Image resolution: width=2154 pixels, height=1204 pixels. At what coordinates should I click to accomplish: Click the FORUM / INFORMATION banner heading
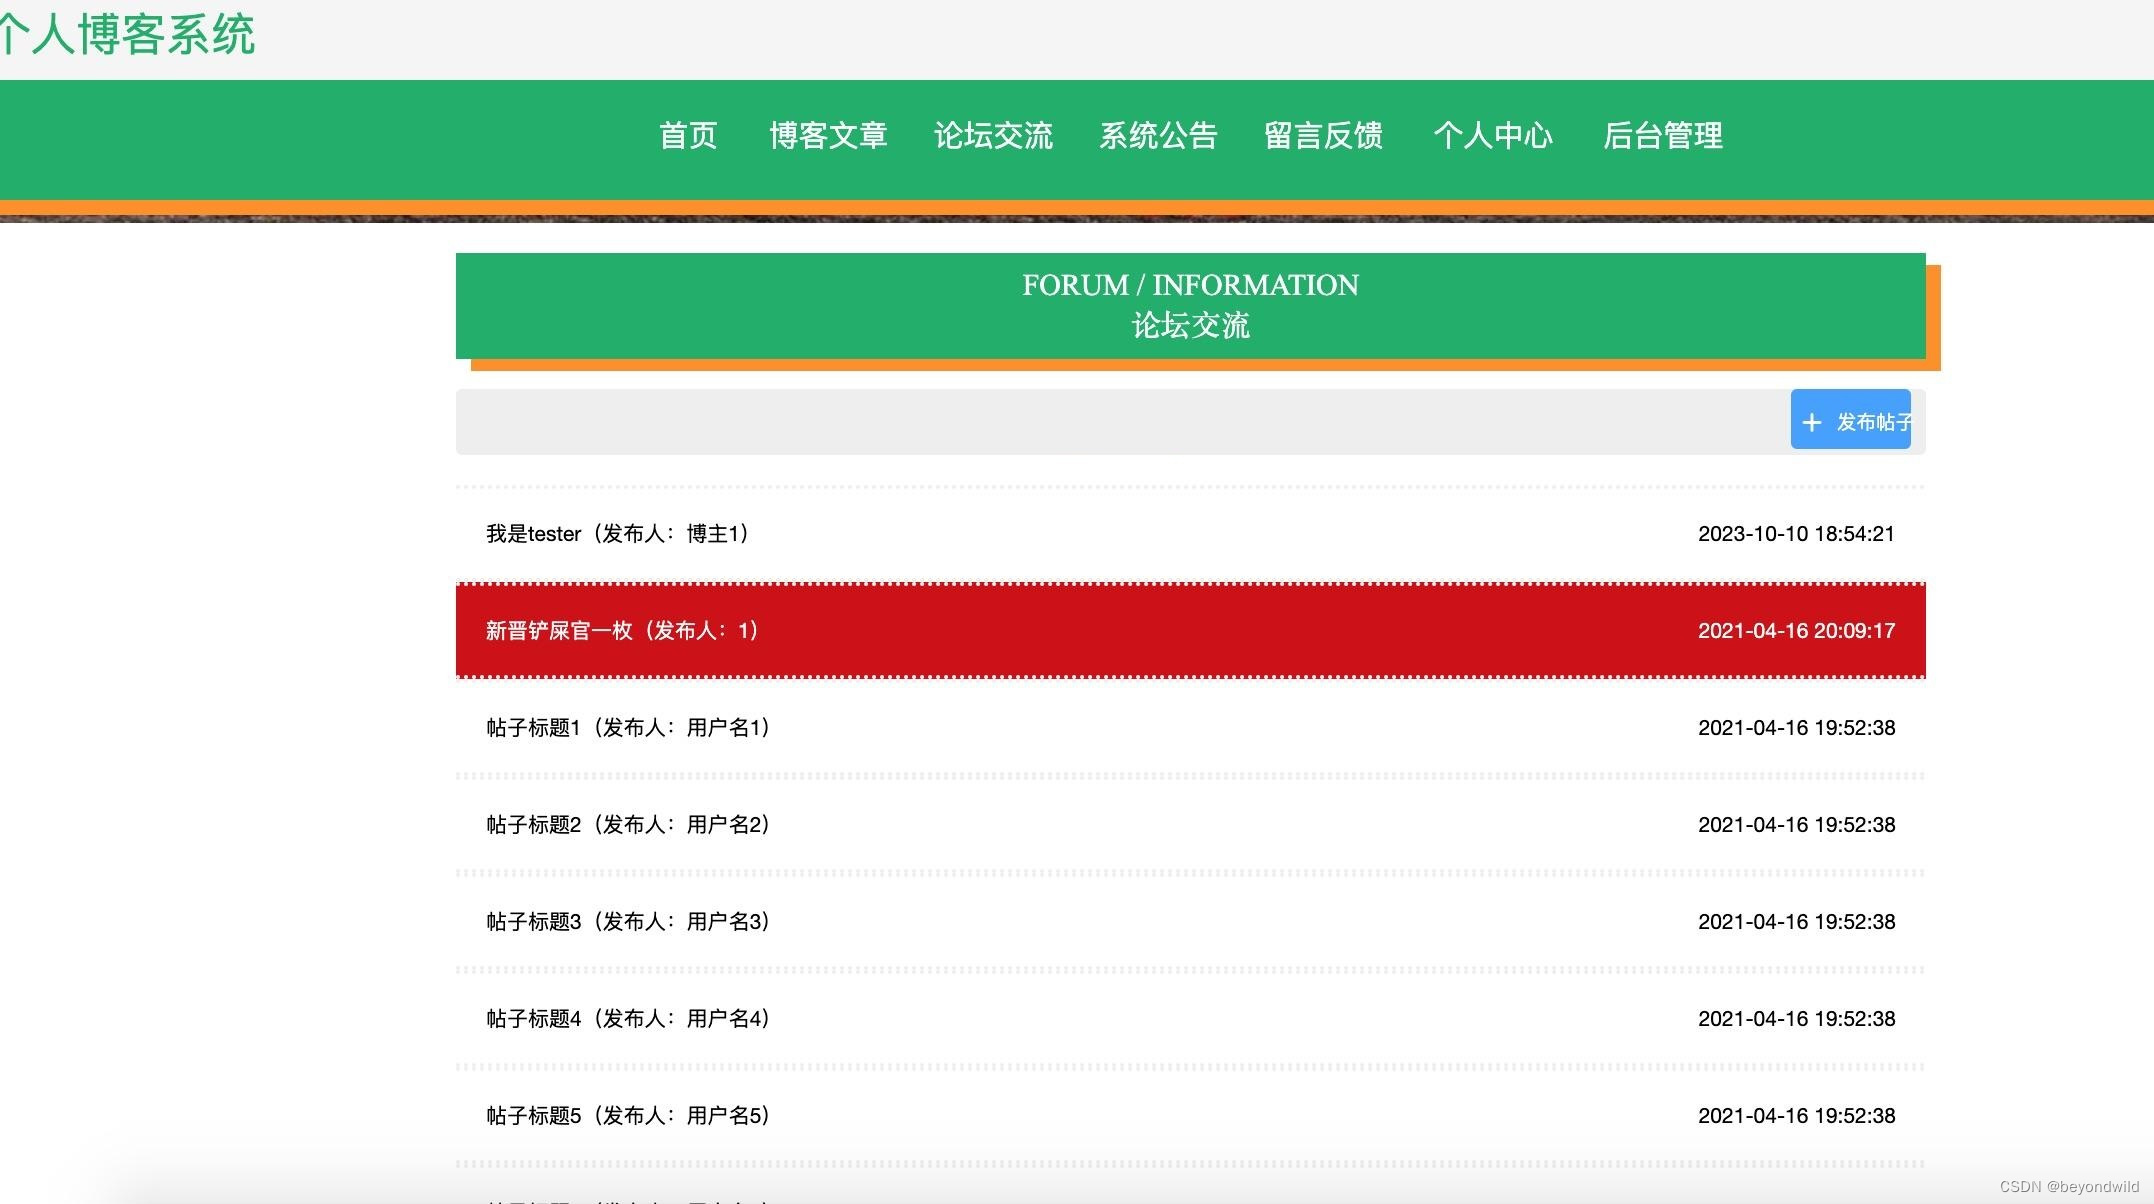(1190, 285)
